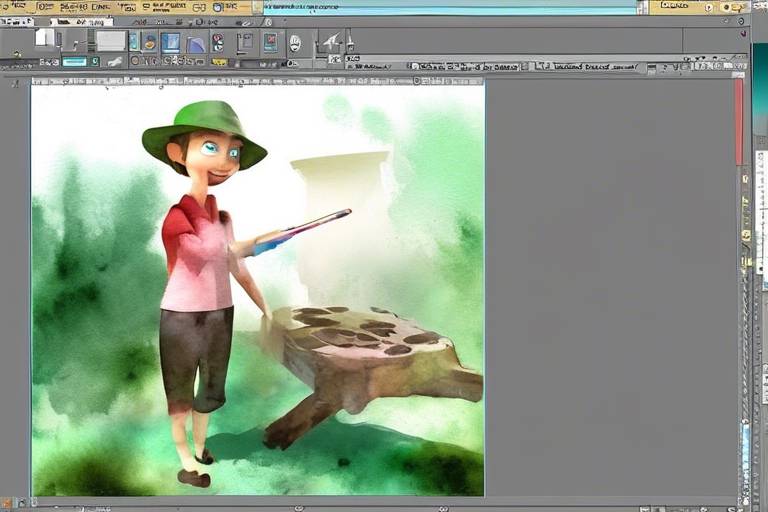Click the yellow label button in the options row

(x=219, y=62)
